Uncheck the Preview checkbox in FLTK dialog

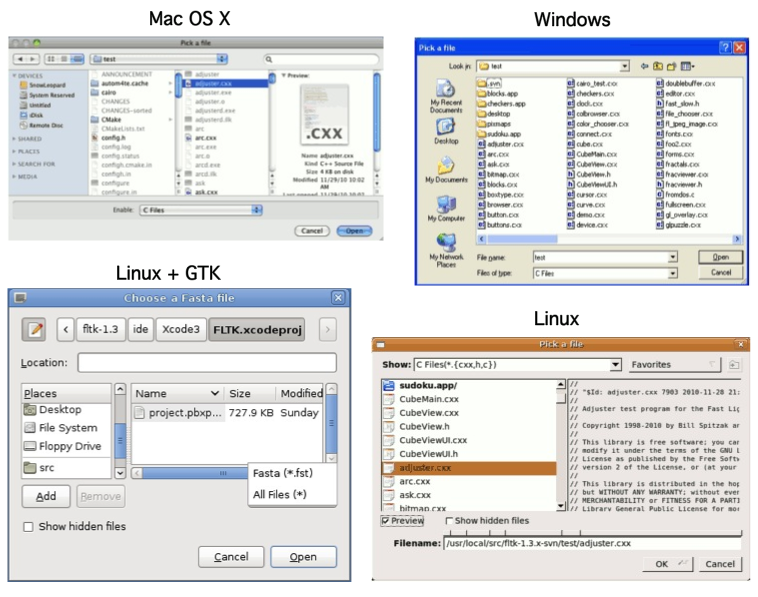pyautogui.click(x=386, y=521)
